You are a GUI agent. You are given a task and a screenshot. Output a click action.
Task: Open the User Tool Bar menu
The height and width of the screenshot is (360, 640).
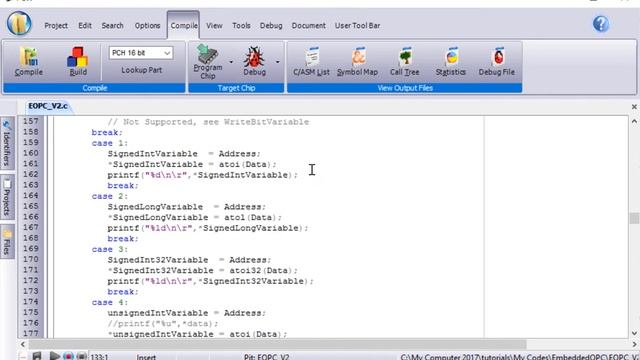(358, 25)
